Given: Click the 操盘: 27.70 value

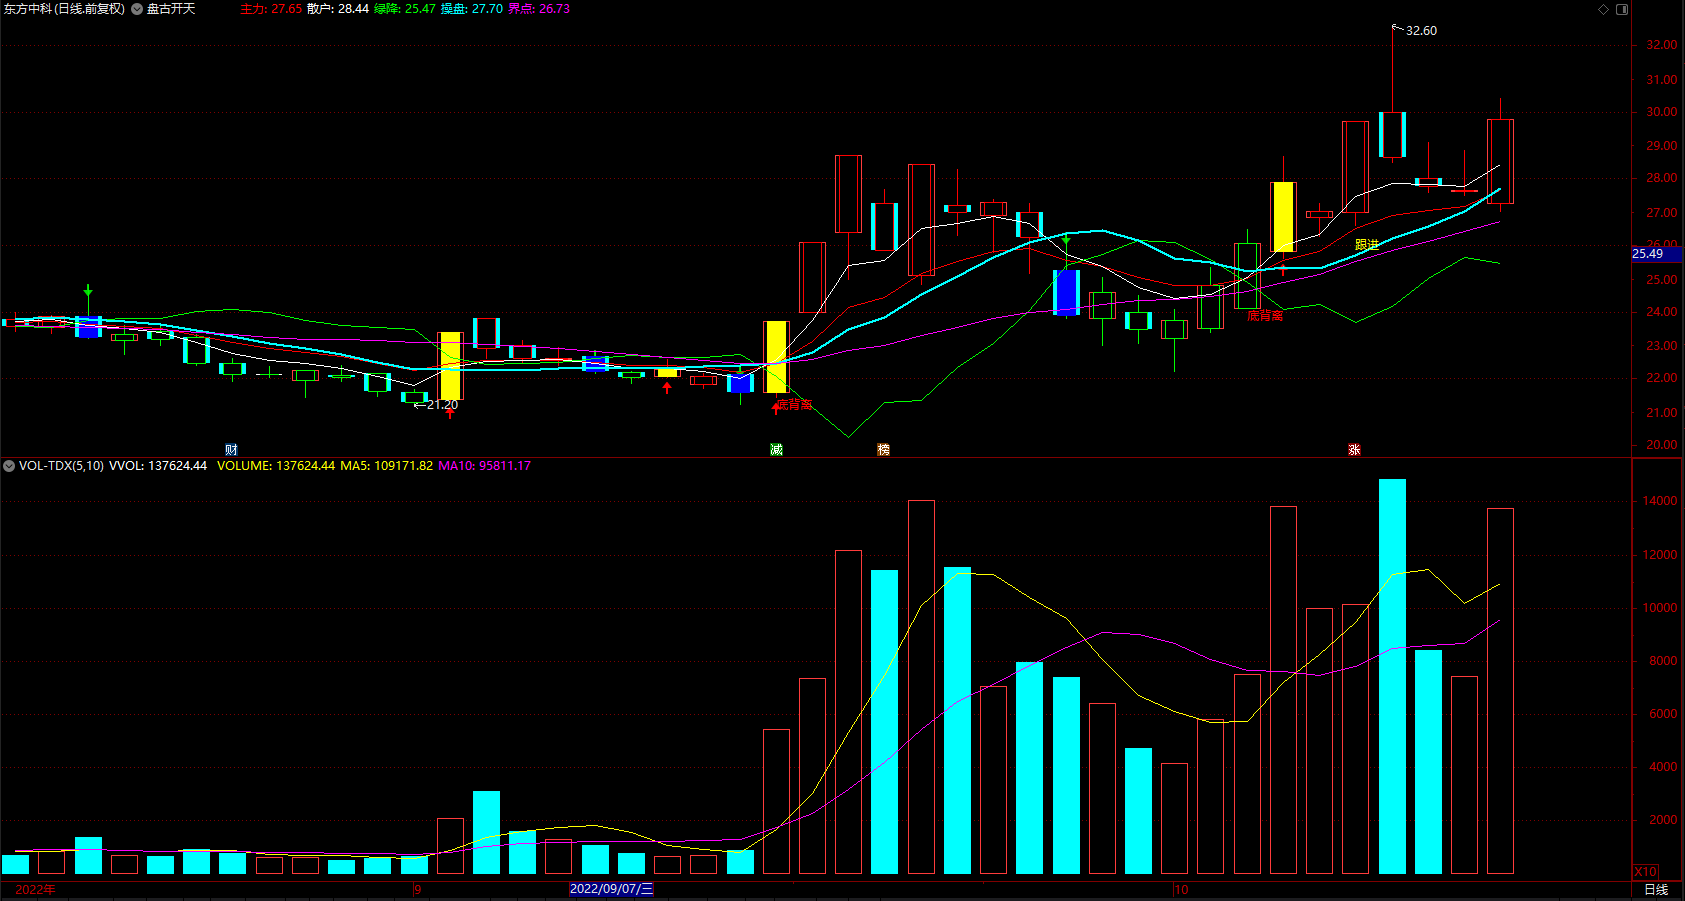Looking at the screenshot, I should point(472,9).
